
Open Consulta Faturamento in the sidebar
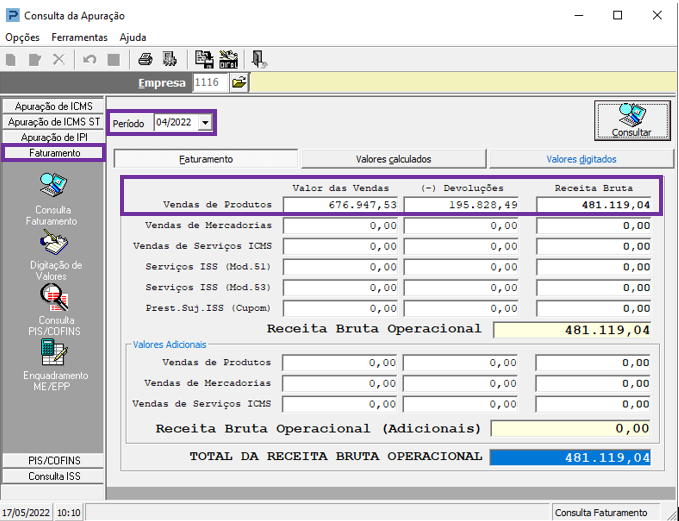tap(52, 186)
